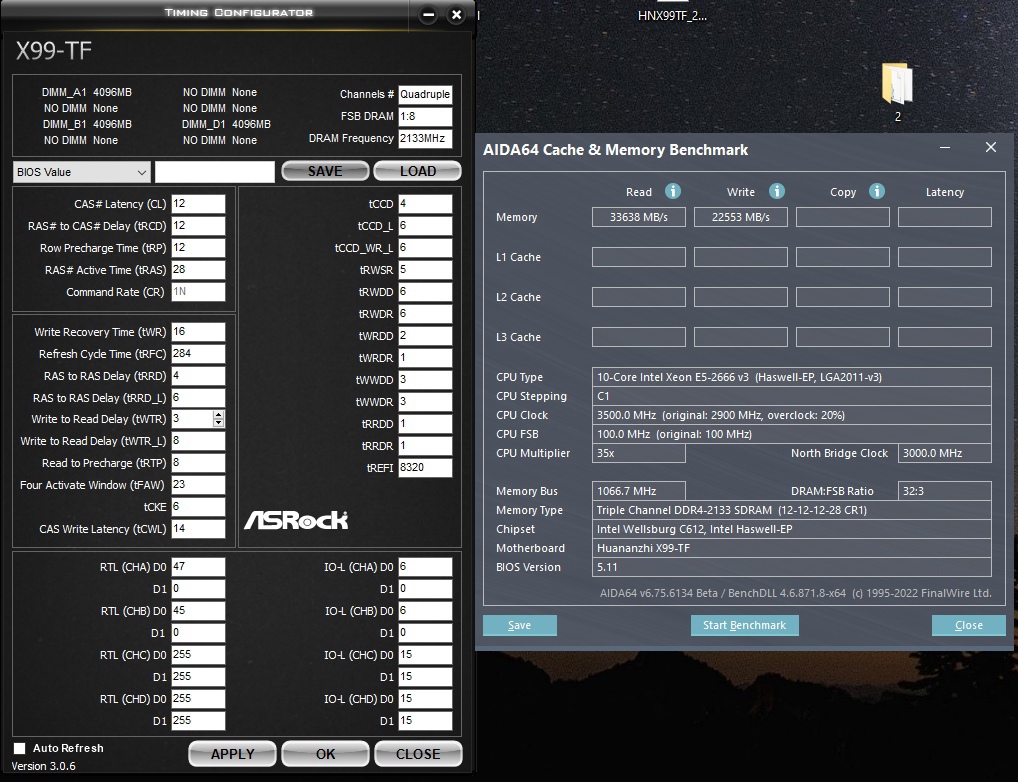Click the CAS Write Latency (tCWL) field
This screenshot has height=782, width=1018.
tap(198, 529)
